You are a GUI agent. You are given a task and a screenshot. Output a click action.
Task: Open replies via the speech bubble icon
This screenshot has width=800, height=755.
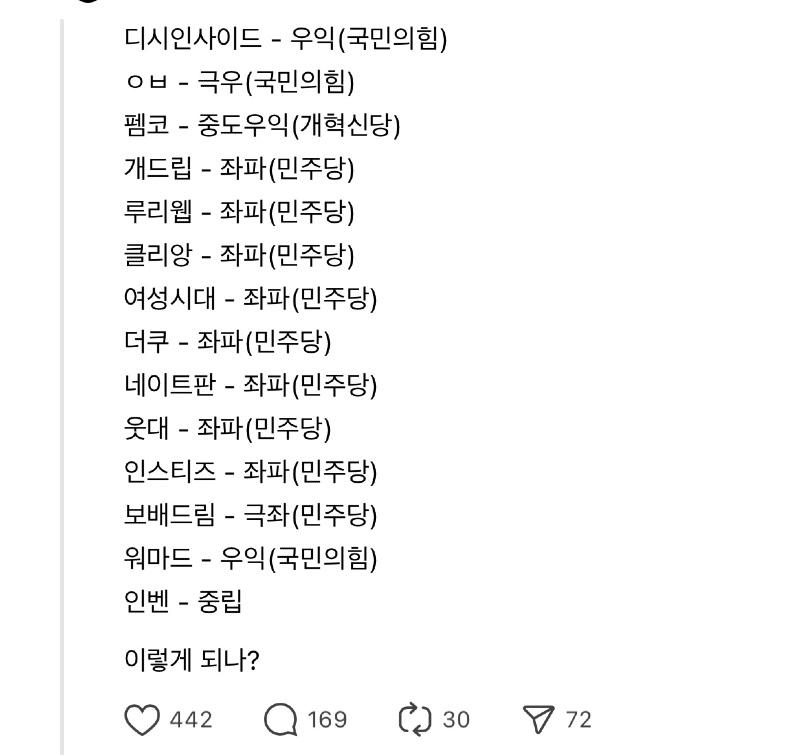click(x=280, y=720)
